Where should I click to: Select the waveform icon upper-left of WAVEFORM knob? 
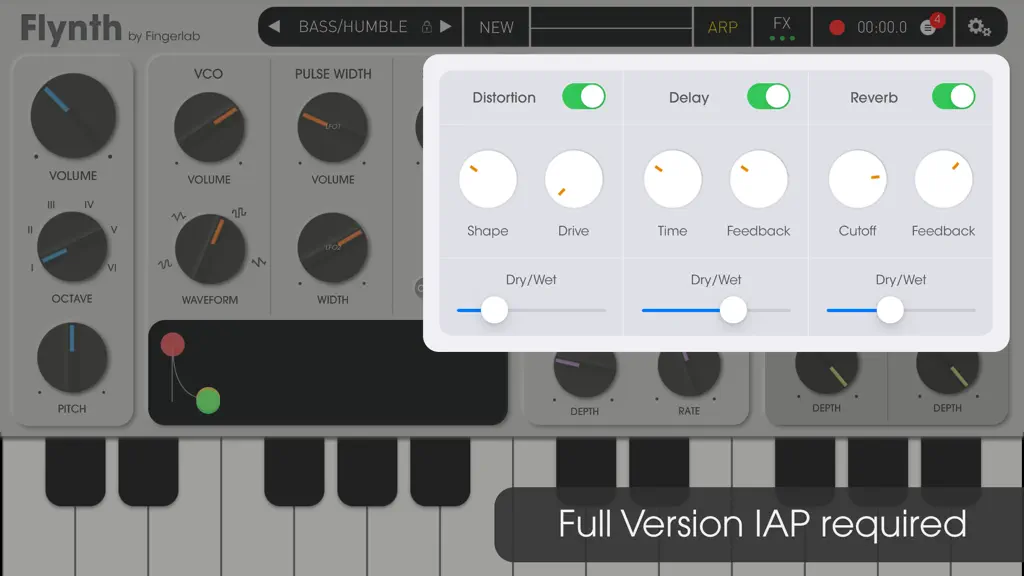coord(178,216)
